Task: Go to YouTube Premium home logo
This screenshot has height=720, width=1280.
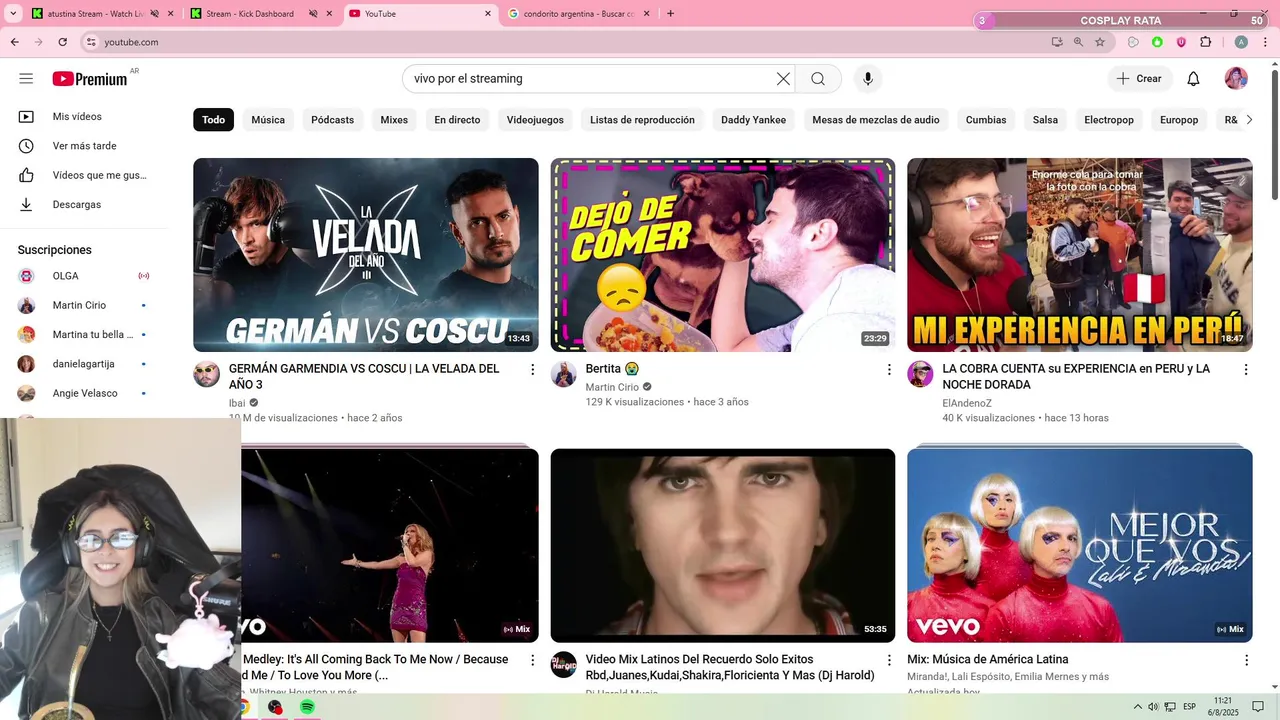Action: 90,79
